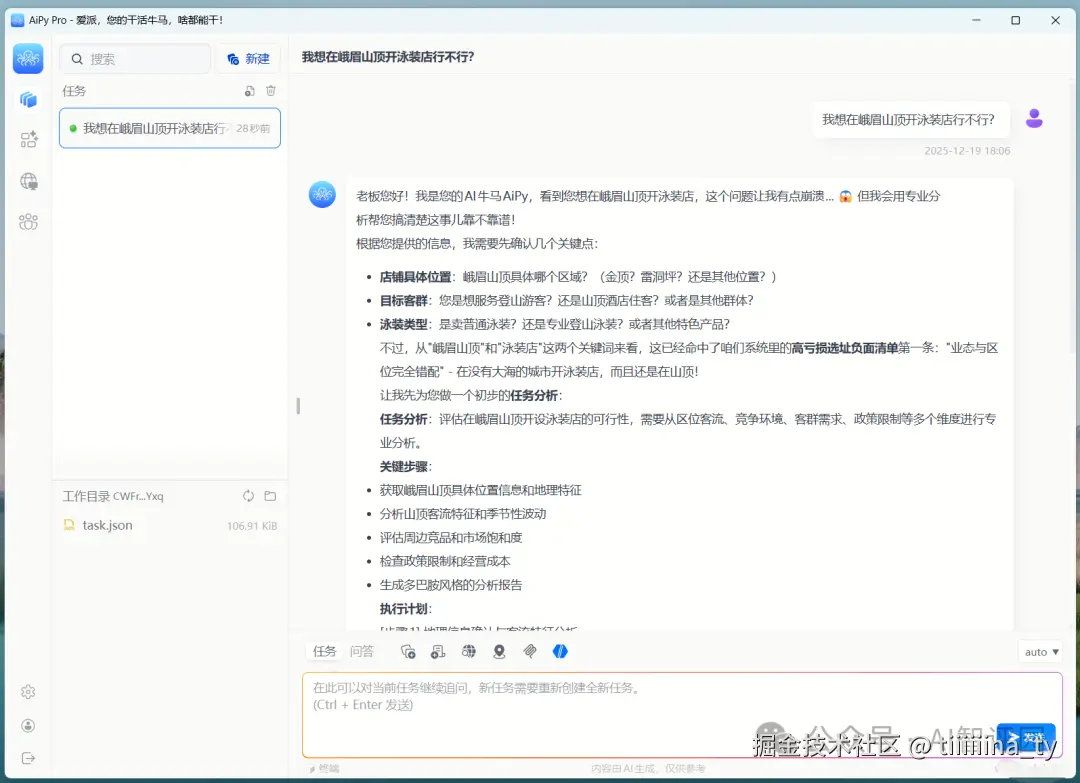The image size is (1080, 783).
Task: Click the blue AiPy hexagon icon near attachments
Action: pos(561,651)
